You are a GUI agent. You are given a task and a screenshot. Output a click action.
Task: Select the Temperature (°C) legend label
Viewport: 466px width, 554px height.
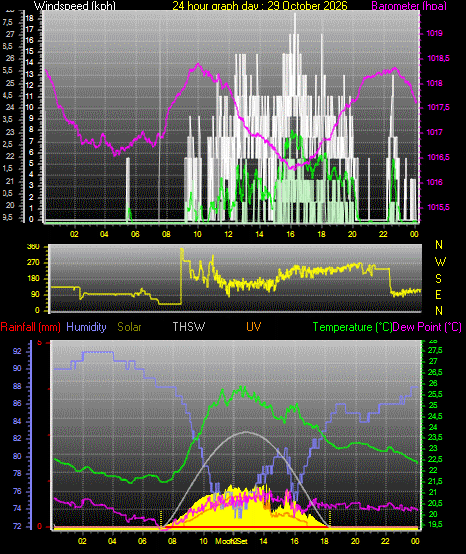353,327
